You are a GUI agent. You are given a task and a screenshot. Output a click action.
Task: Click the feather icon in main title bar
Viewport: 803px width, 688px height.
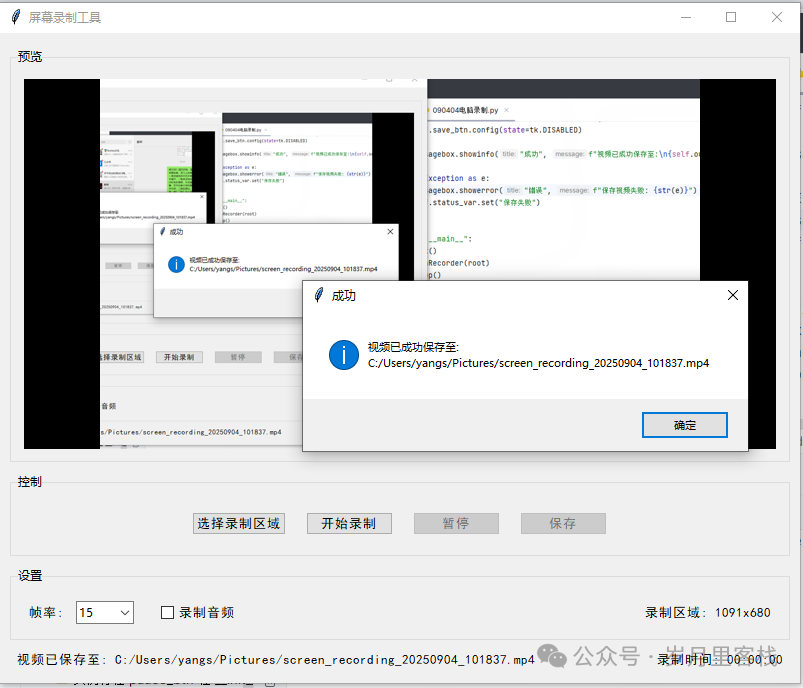click(x=16, y=17)
